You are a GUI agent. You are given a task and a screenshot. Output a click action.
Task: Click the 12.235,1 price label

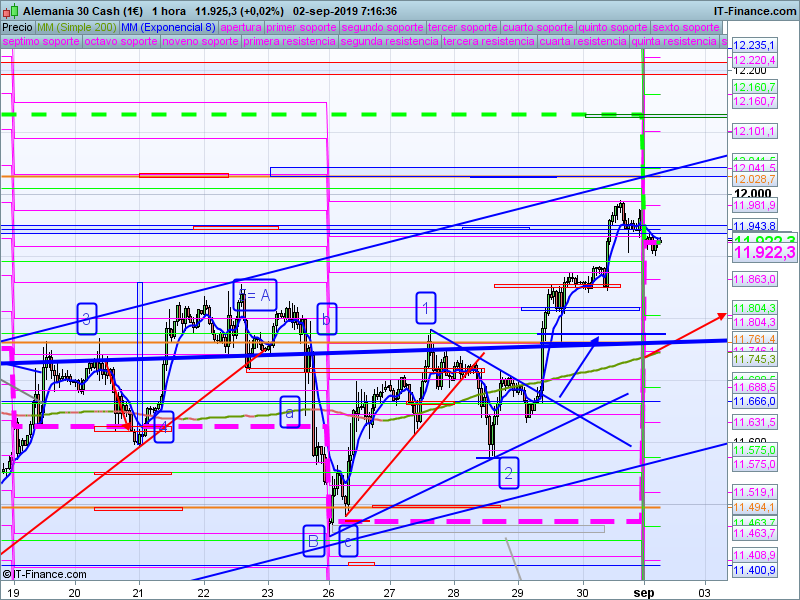pos(754,45)
